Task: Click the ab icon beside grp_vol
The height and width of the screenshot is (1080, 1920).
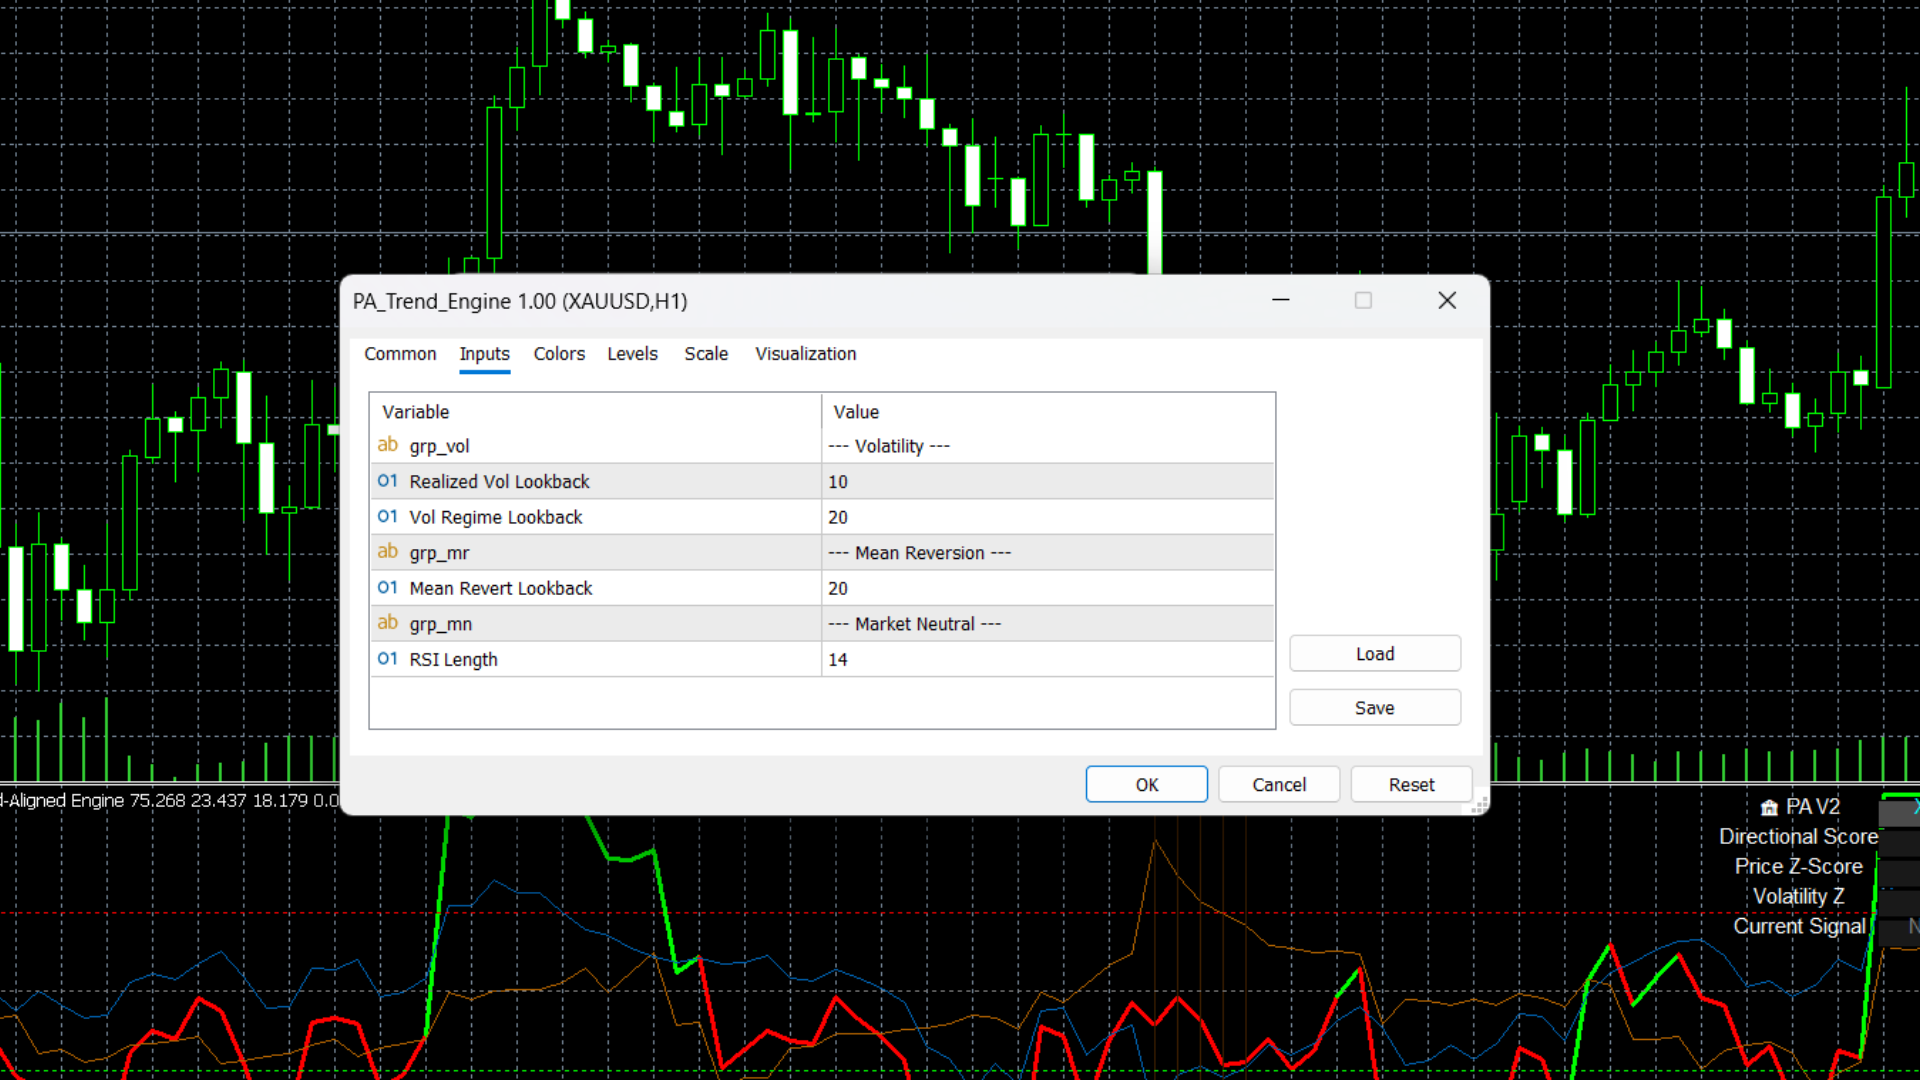Action: pos(387,445)
